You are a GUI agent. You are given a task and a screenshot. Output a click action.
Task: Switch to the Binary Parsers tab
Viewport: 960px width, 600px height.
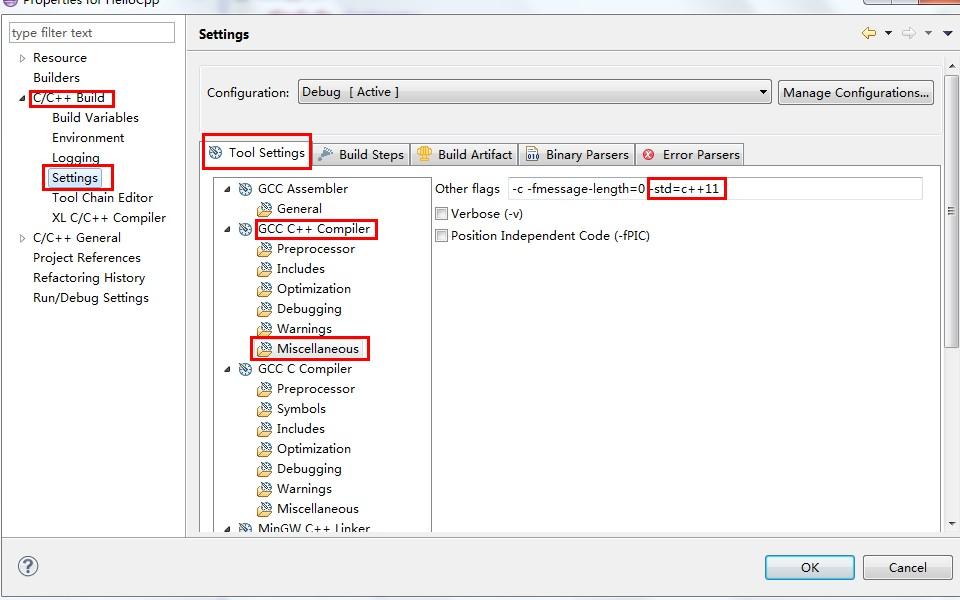tap(577, 154)
